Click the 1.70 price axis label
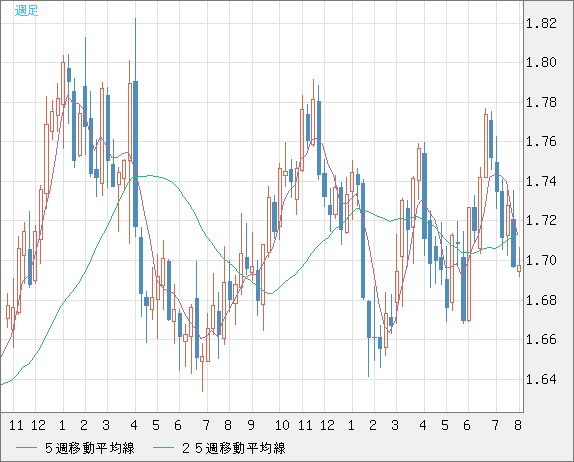The width and height of the screenshot is (574, 462). tap(541, 260)
